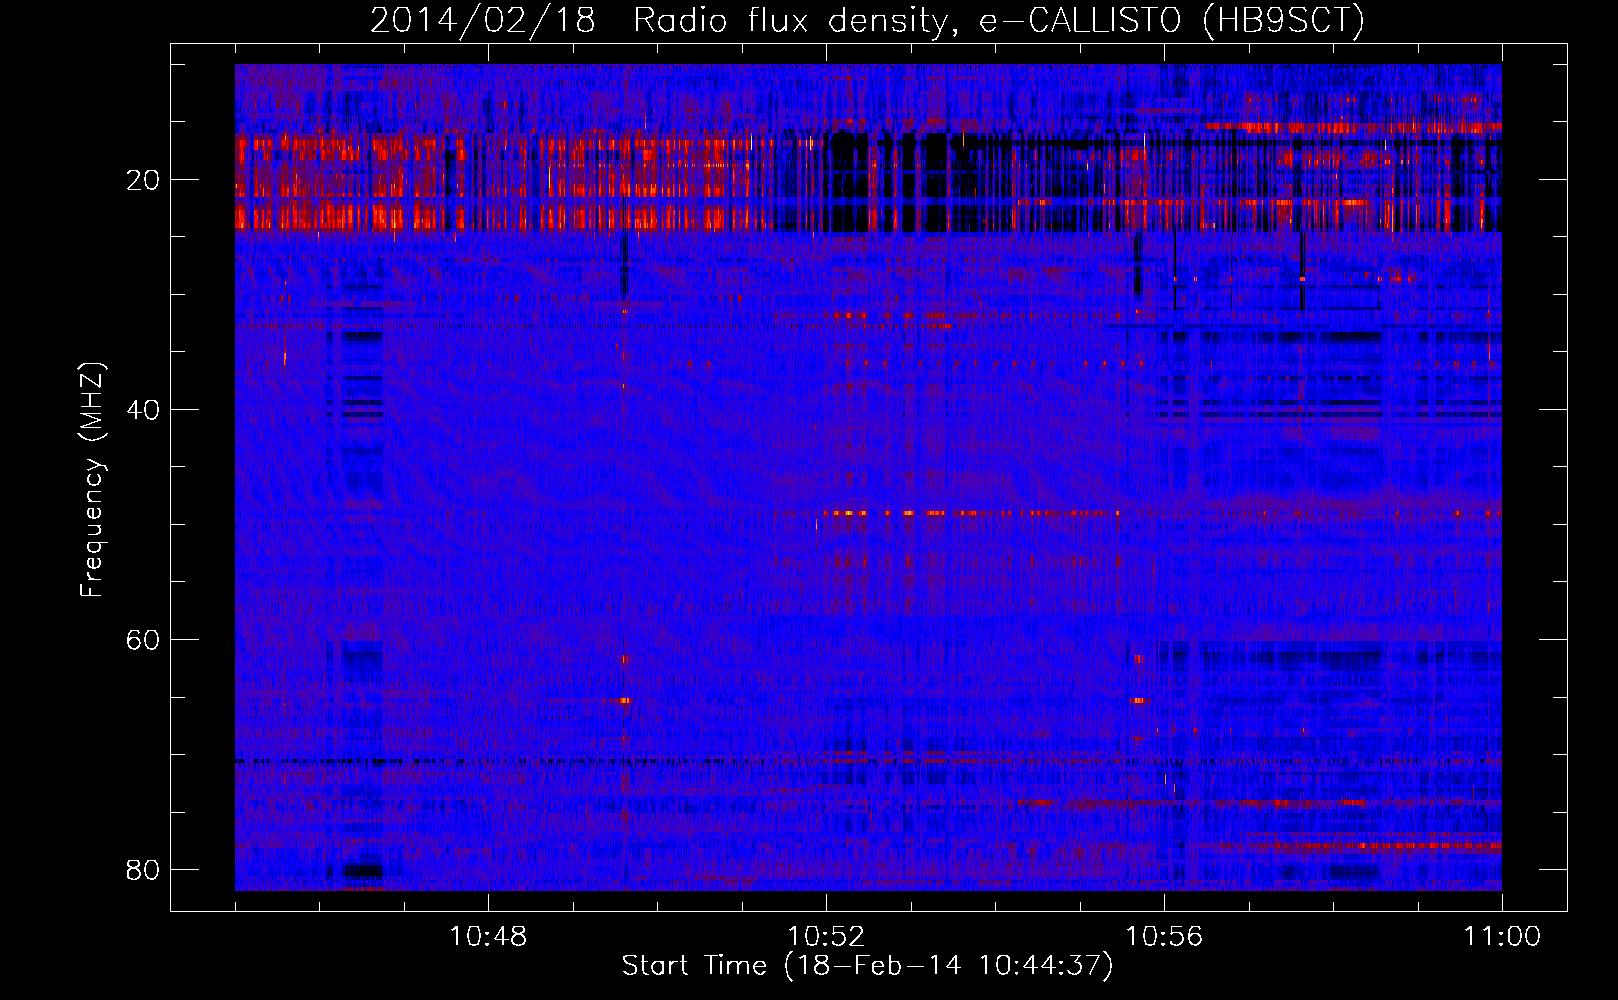The width and height of the screenshot is (1618, 1000).
Task: Click the '10:56' time tick label
Action: [1164, 937]
